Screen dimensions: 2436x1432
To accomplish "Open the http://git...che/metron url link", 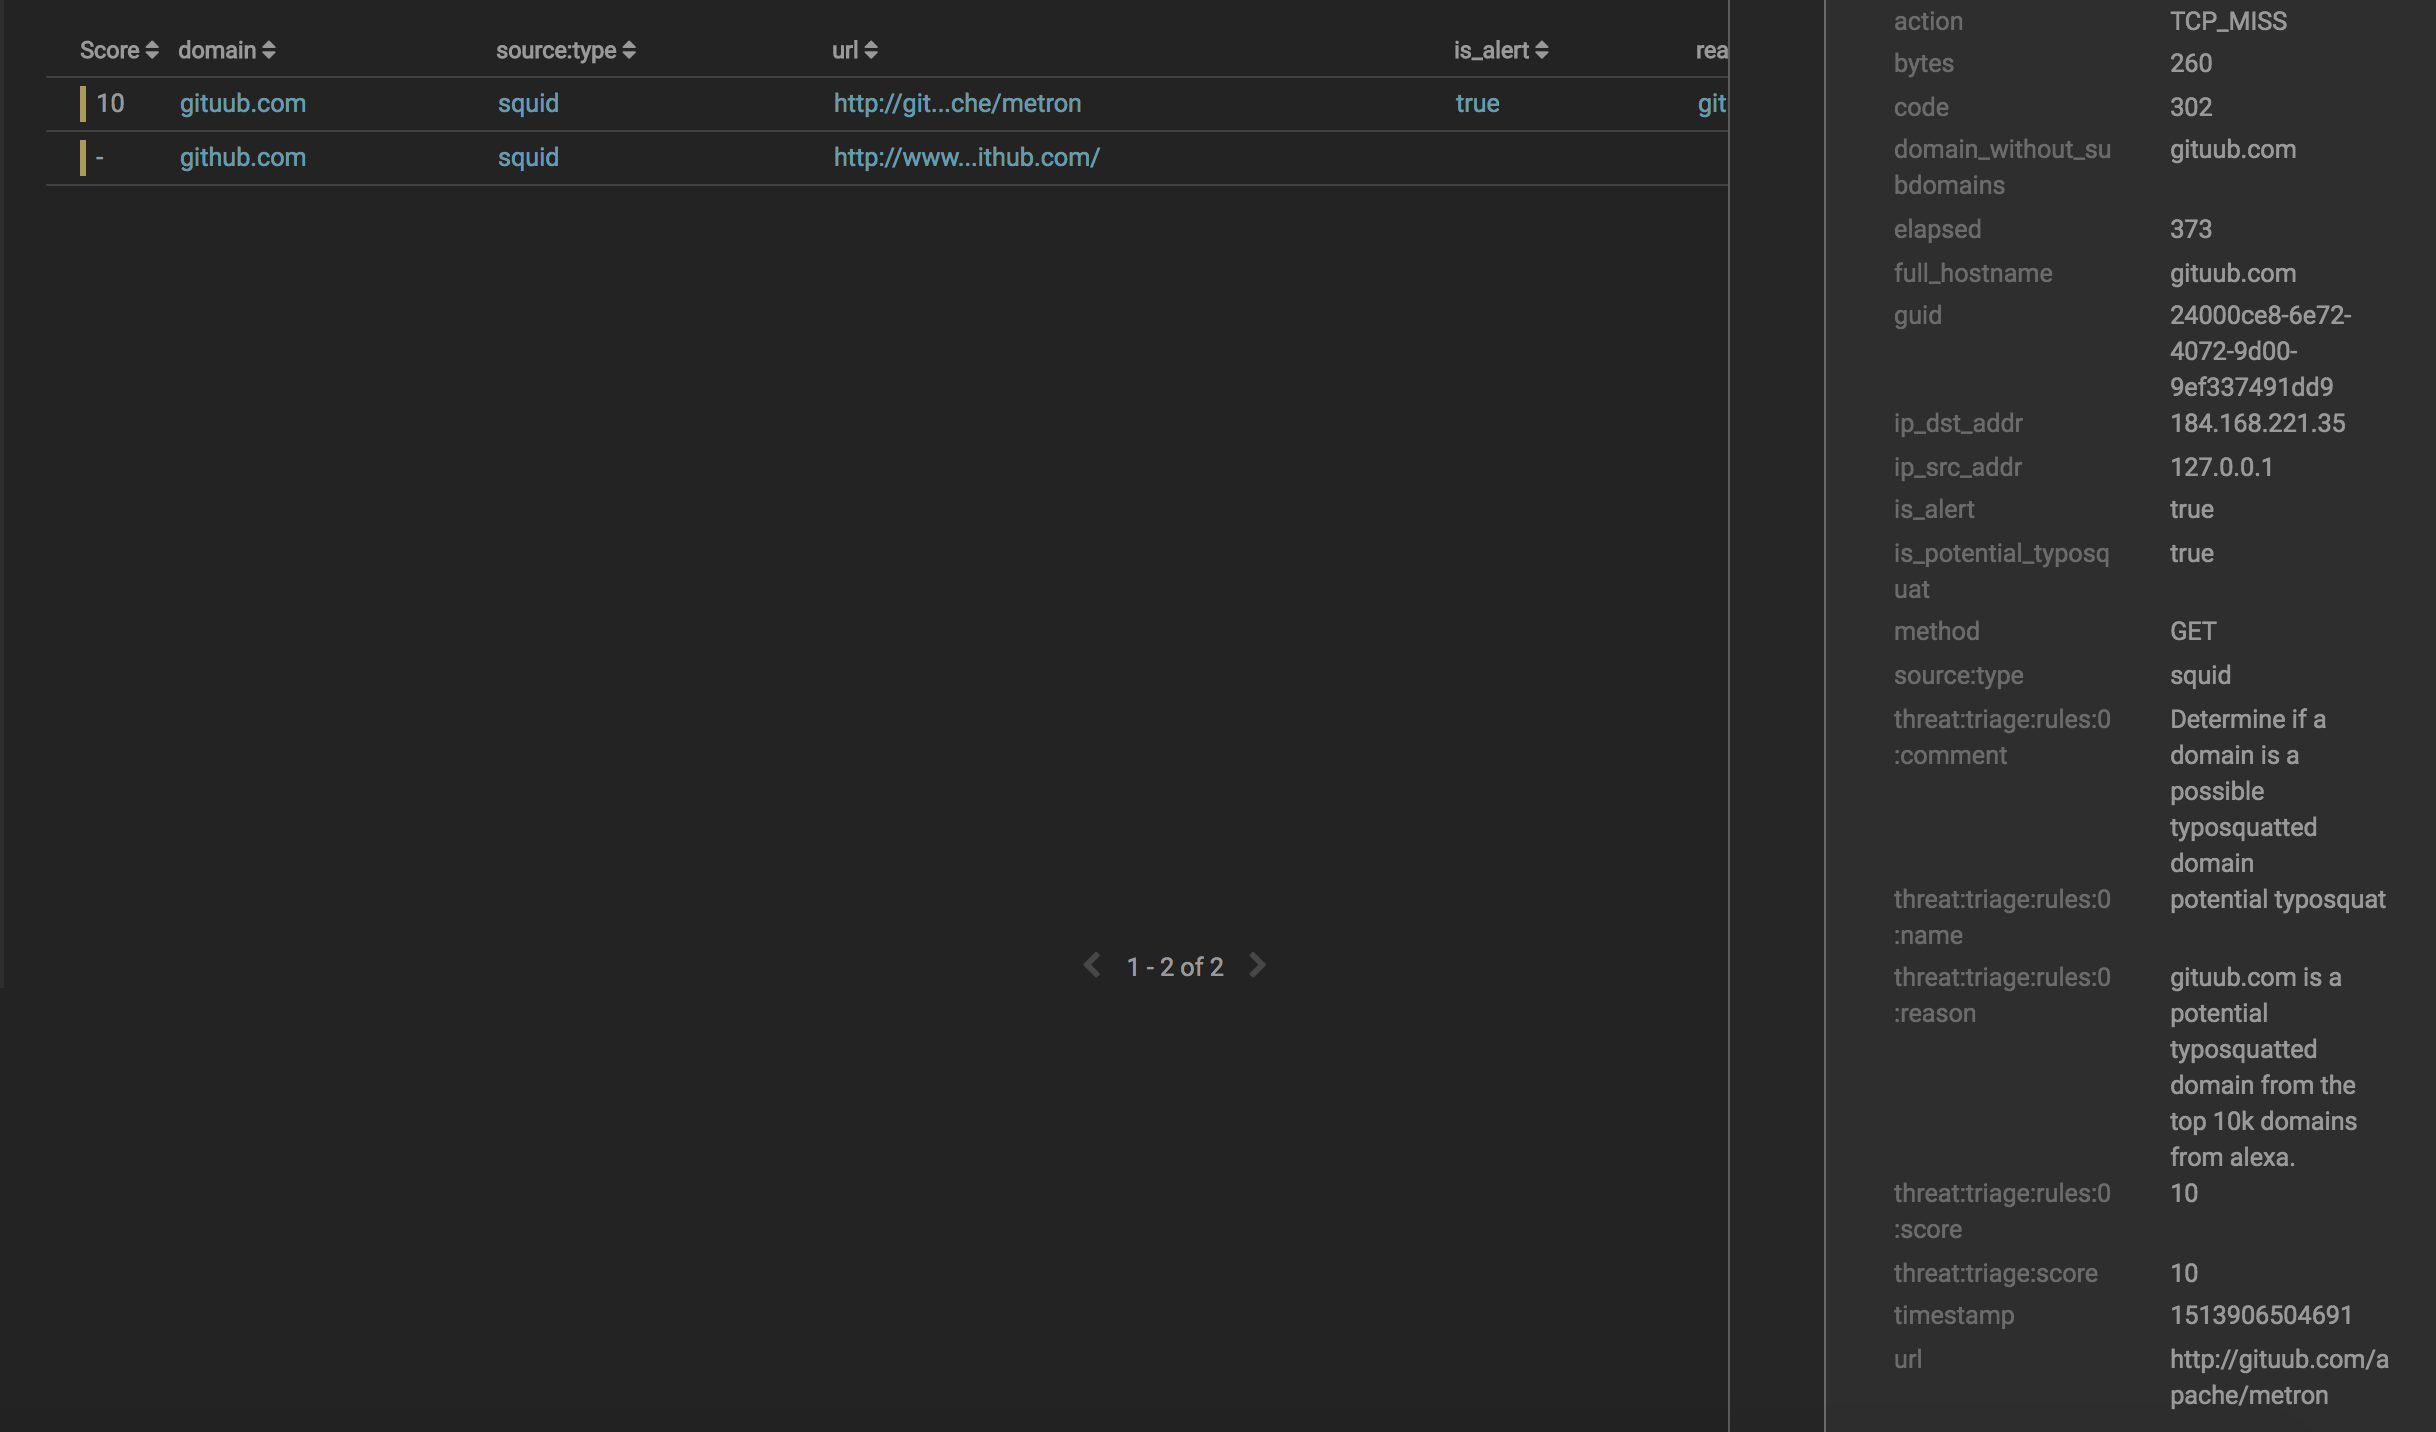I will 957,104.
